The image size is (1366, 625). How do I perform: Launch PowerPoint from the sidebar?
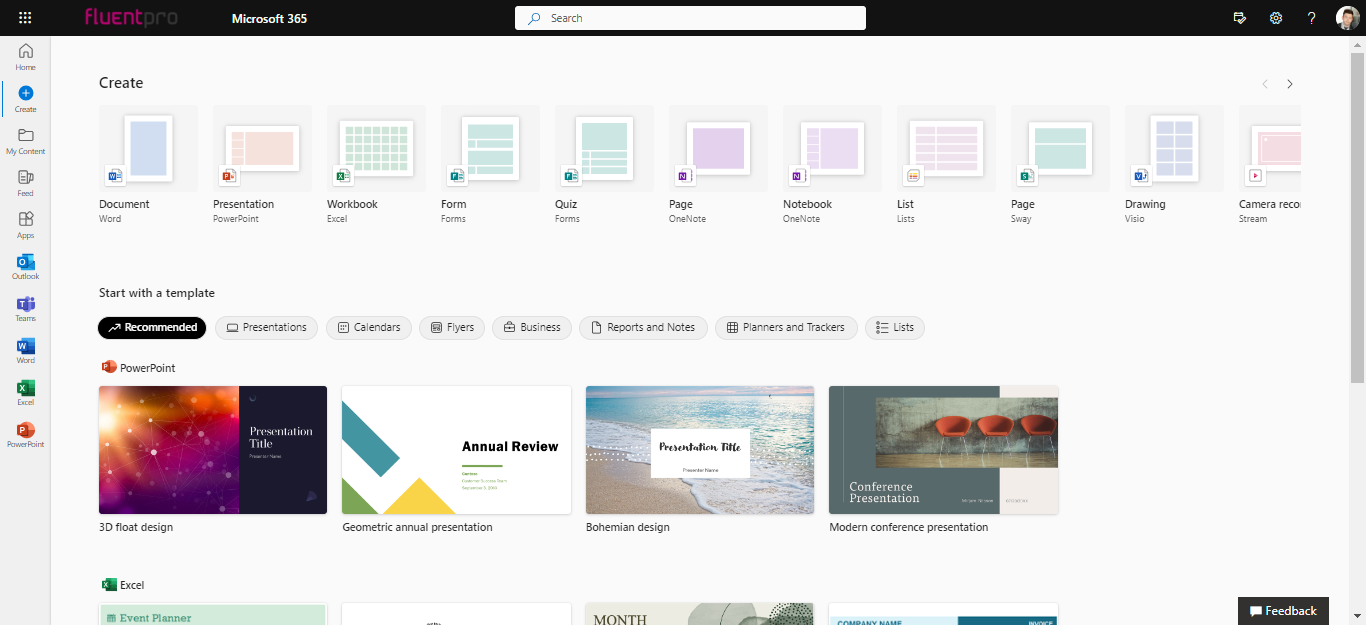click(26, 435)
